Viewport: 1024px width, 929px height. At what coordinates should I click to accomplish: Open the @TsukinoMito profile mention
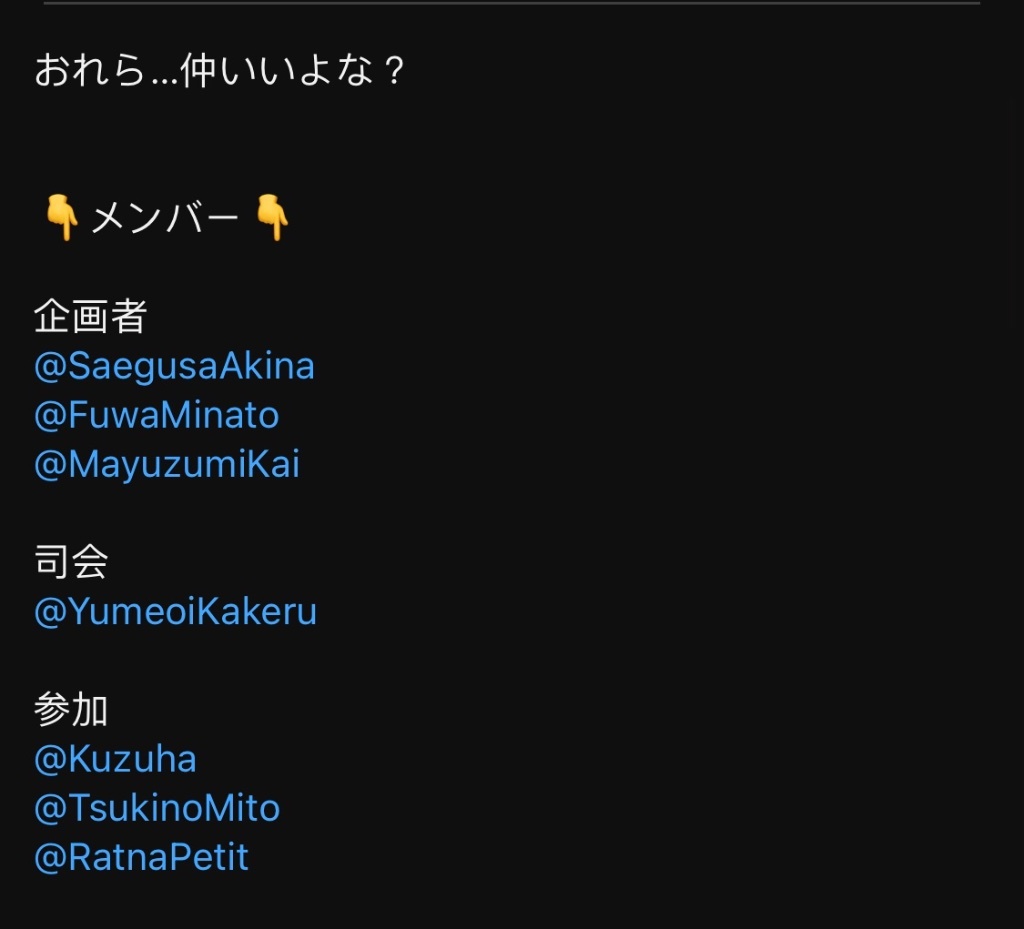pos(157,808)
